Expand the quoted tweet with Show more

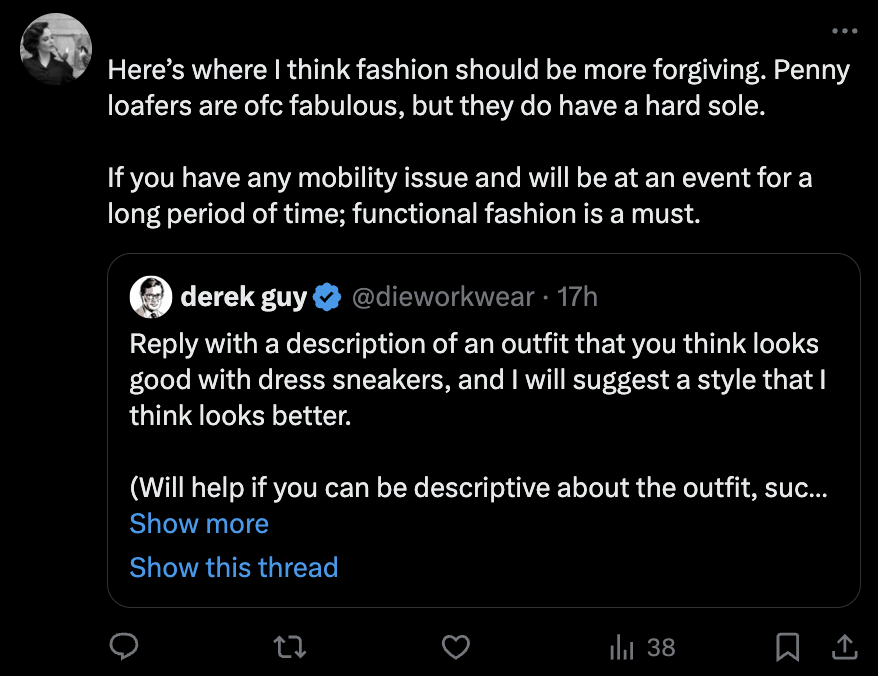199,524
